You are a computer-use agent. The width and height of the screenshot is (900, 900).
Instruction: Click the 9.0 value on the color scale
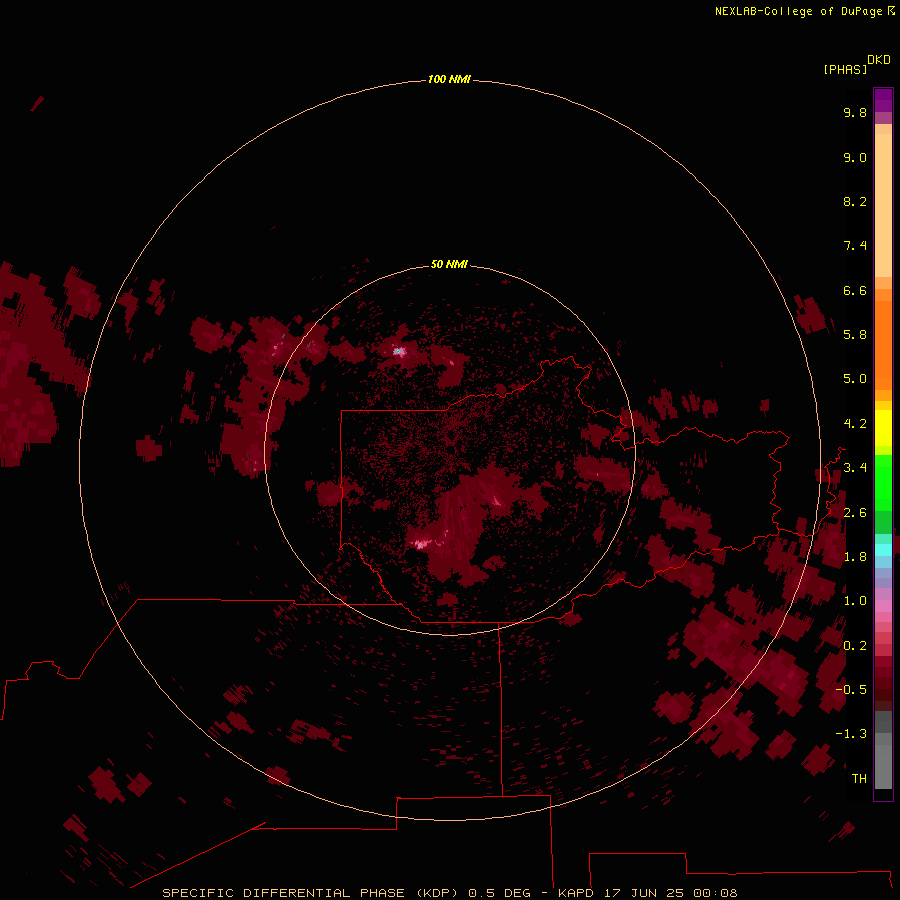855,157
